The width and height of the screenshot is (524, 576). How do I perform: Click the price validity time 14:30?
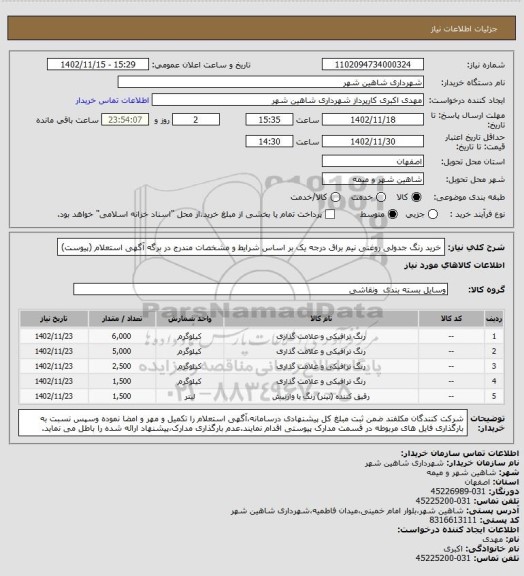269,141
